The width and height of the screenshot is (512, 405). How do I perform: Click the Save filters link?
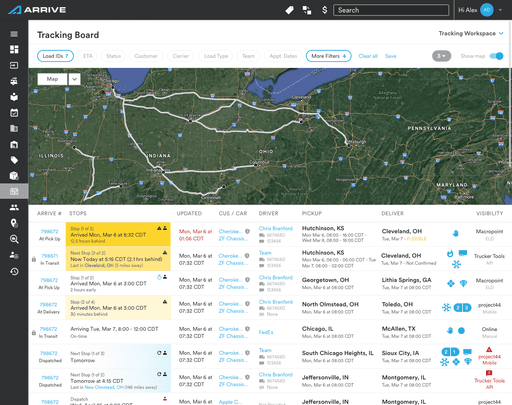coord(391,56)
